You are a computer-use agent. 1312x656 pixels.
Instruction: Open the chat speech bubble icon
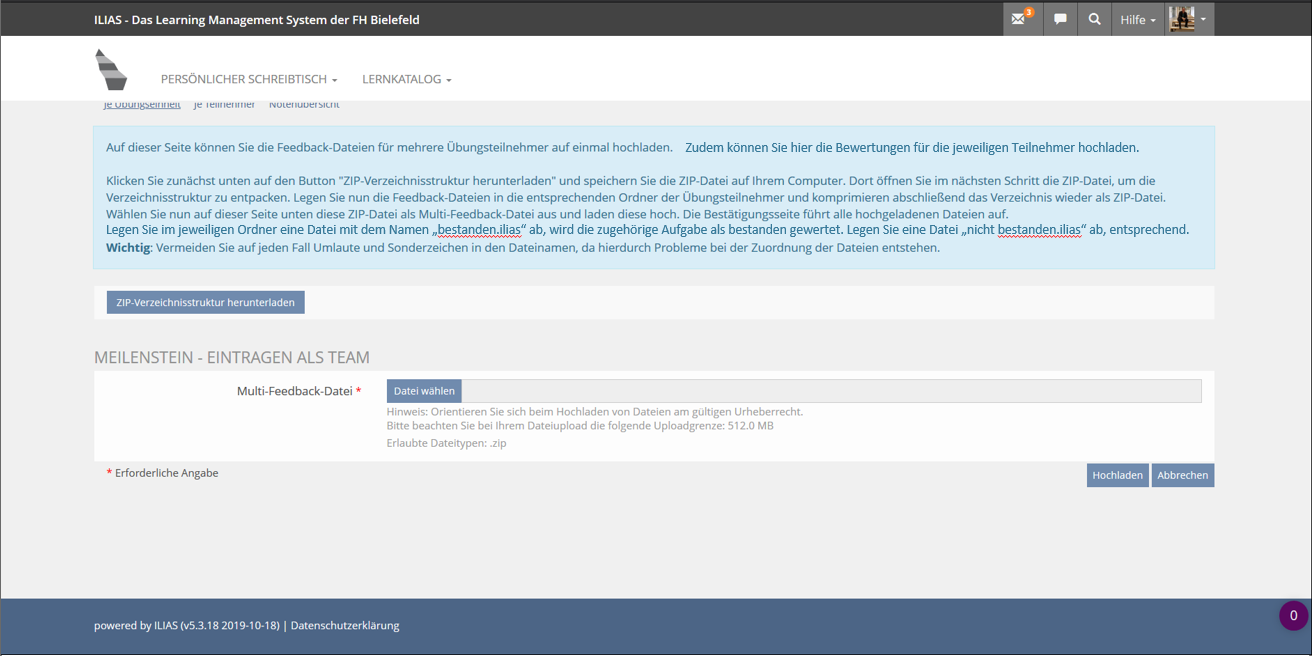click(x=1060, y=20)
